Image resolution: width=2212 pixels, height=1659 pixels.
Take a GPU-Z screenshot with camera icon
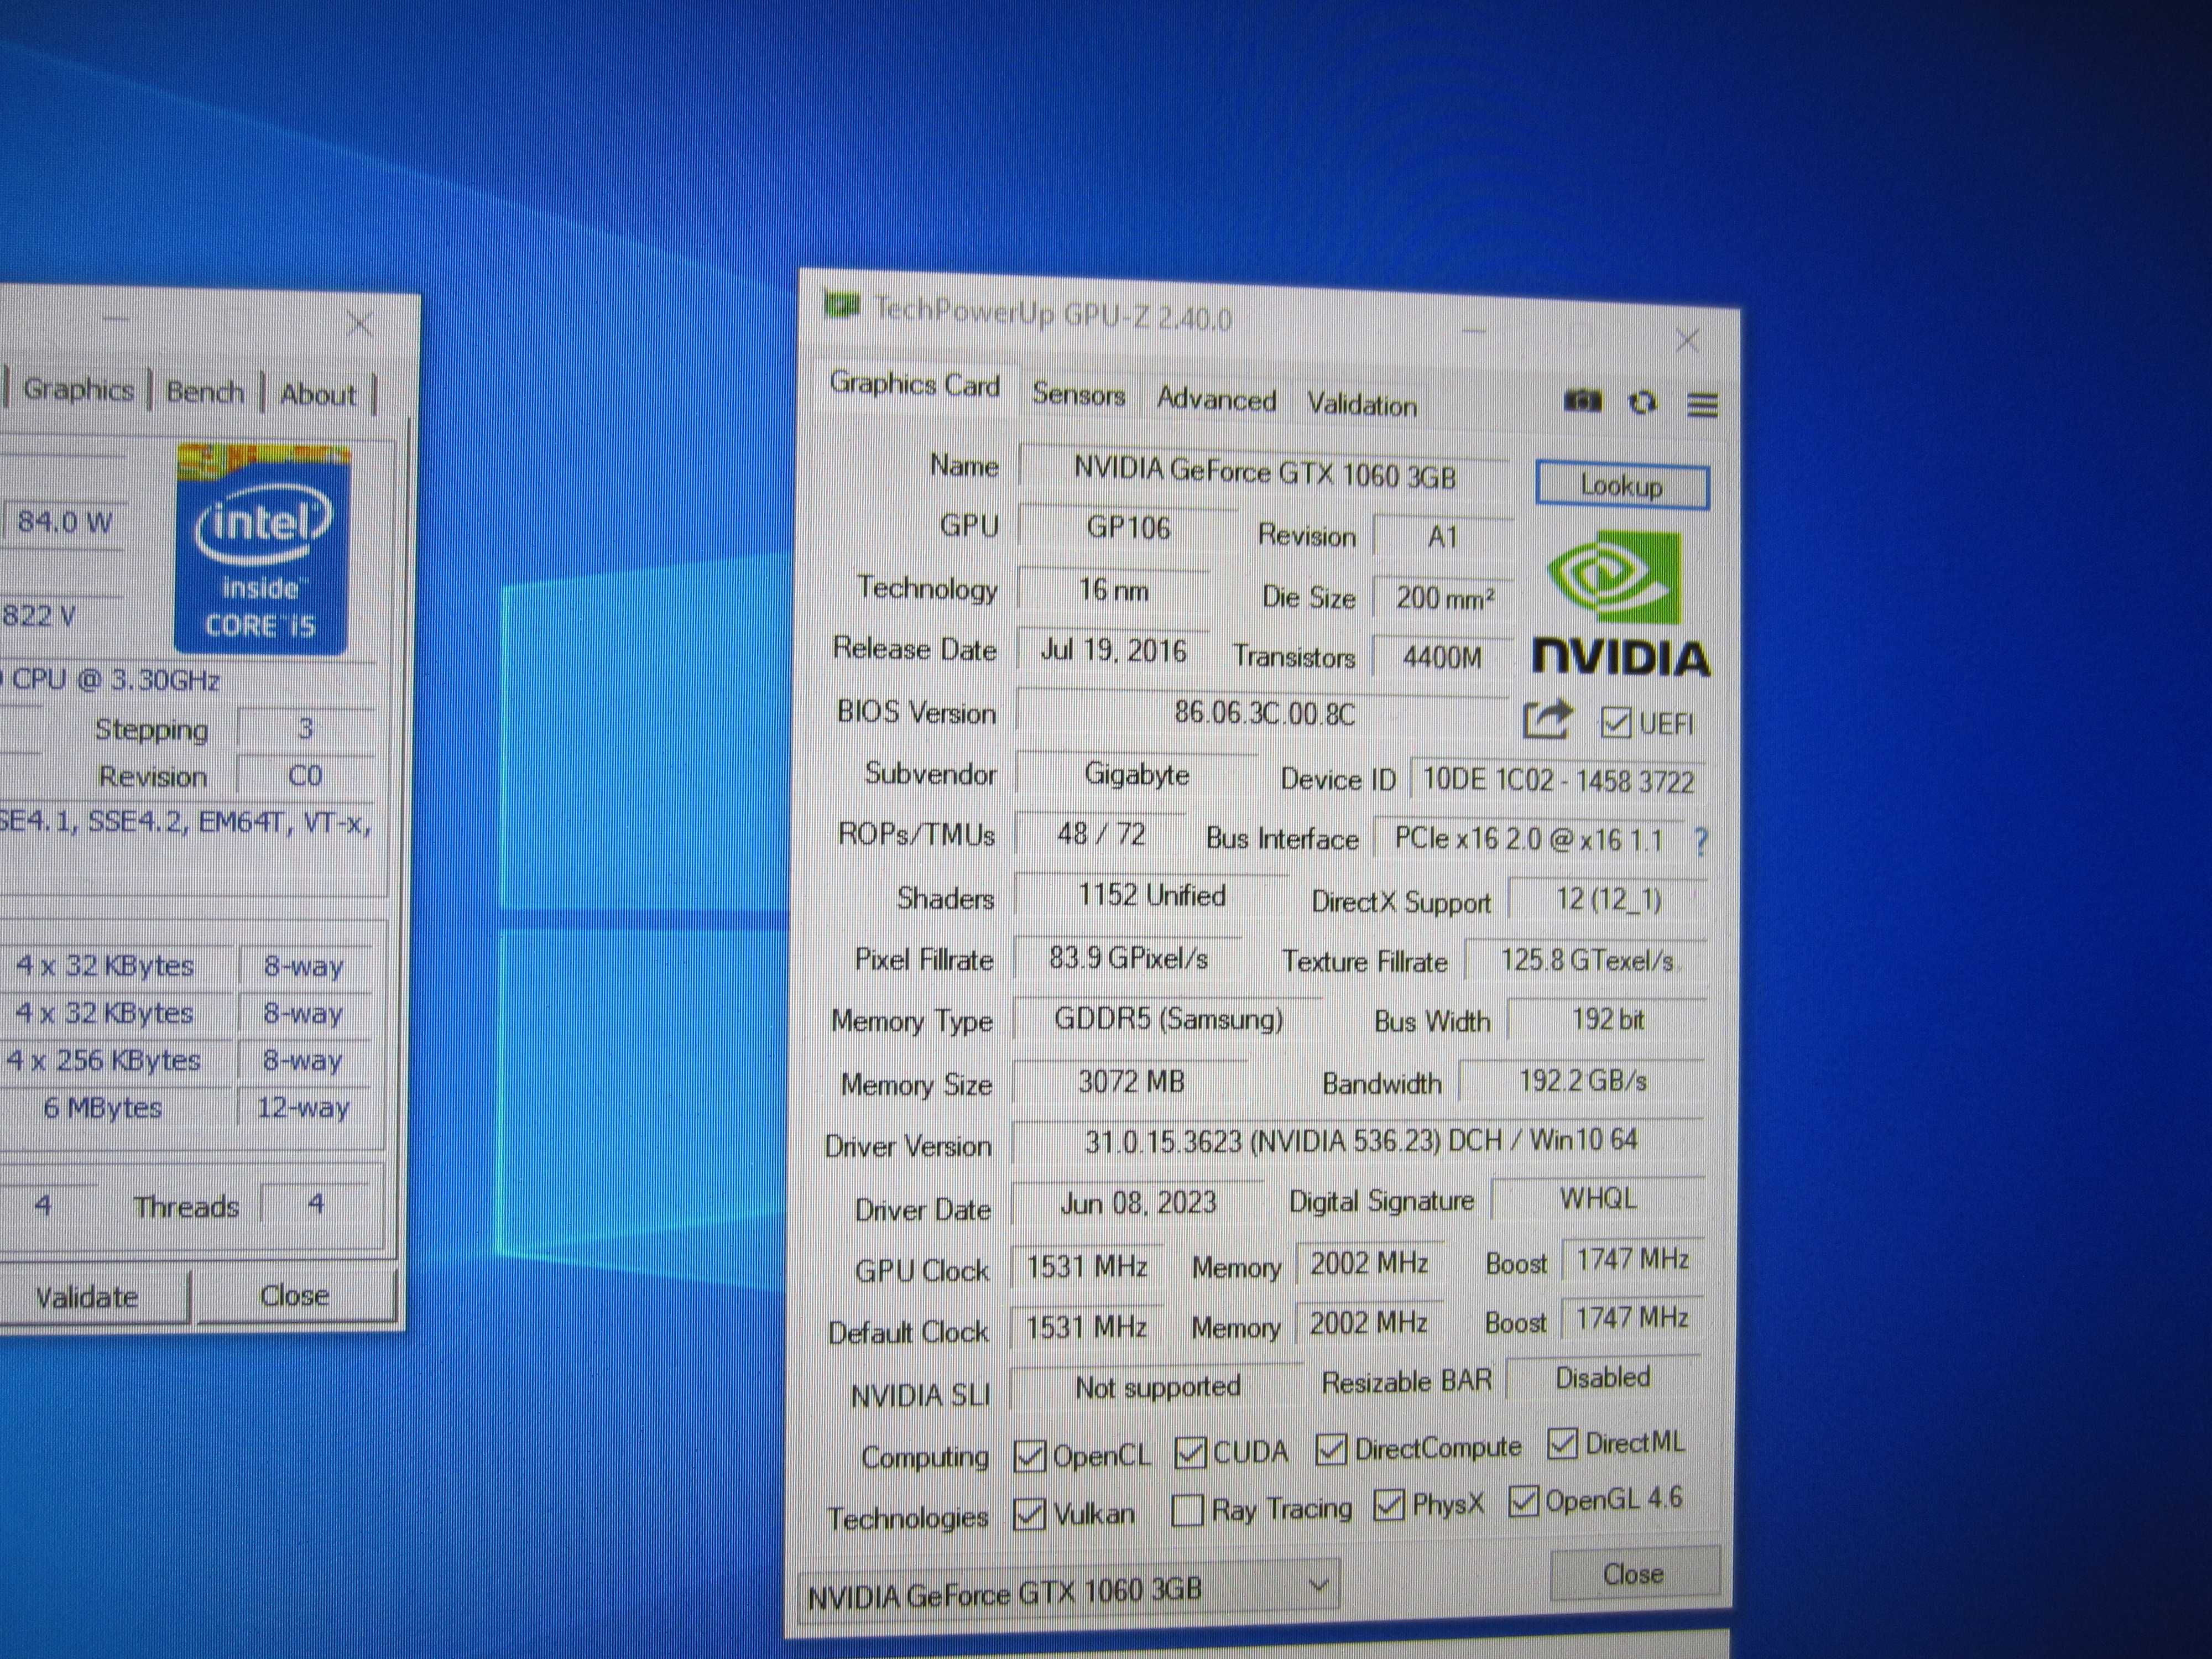tap(1582, 401)
